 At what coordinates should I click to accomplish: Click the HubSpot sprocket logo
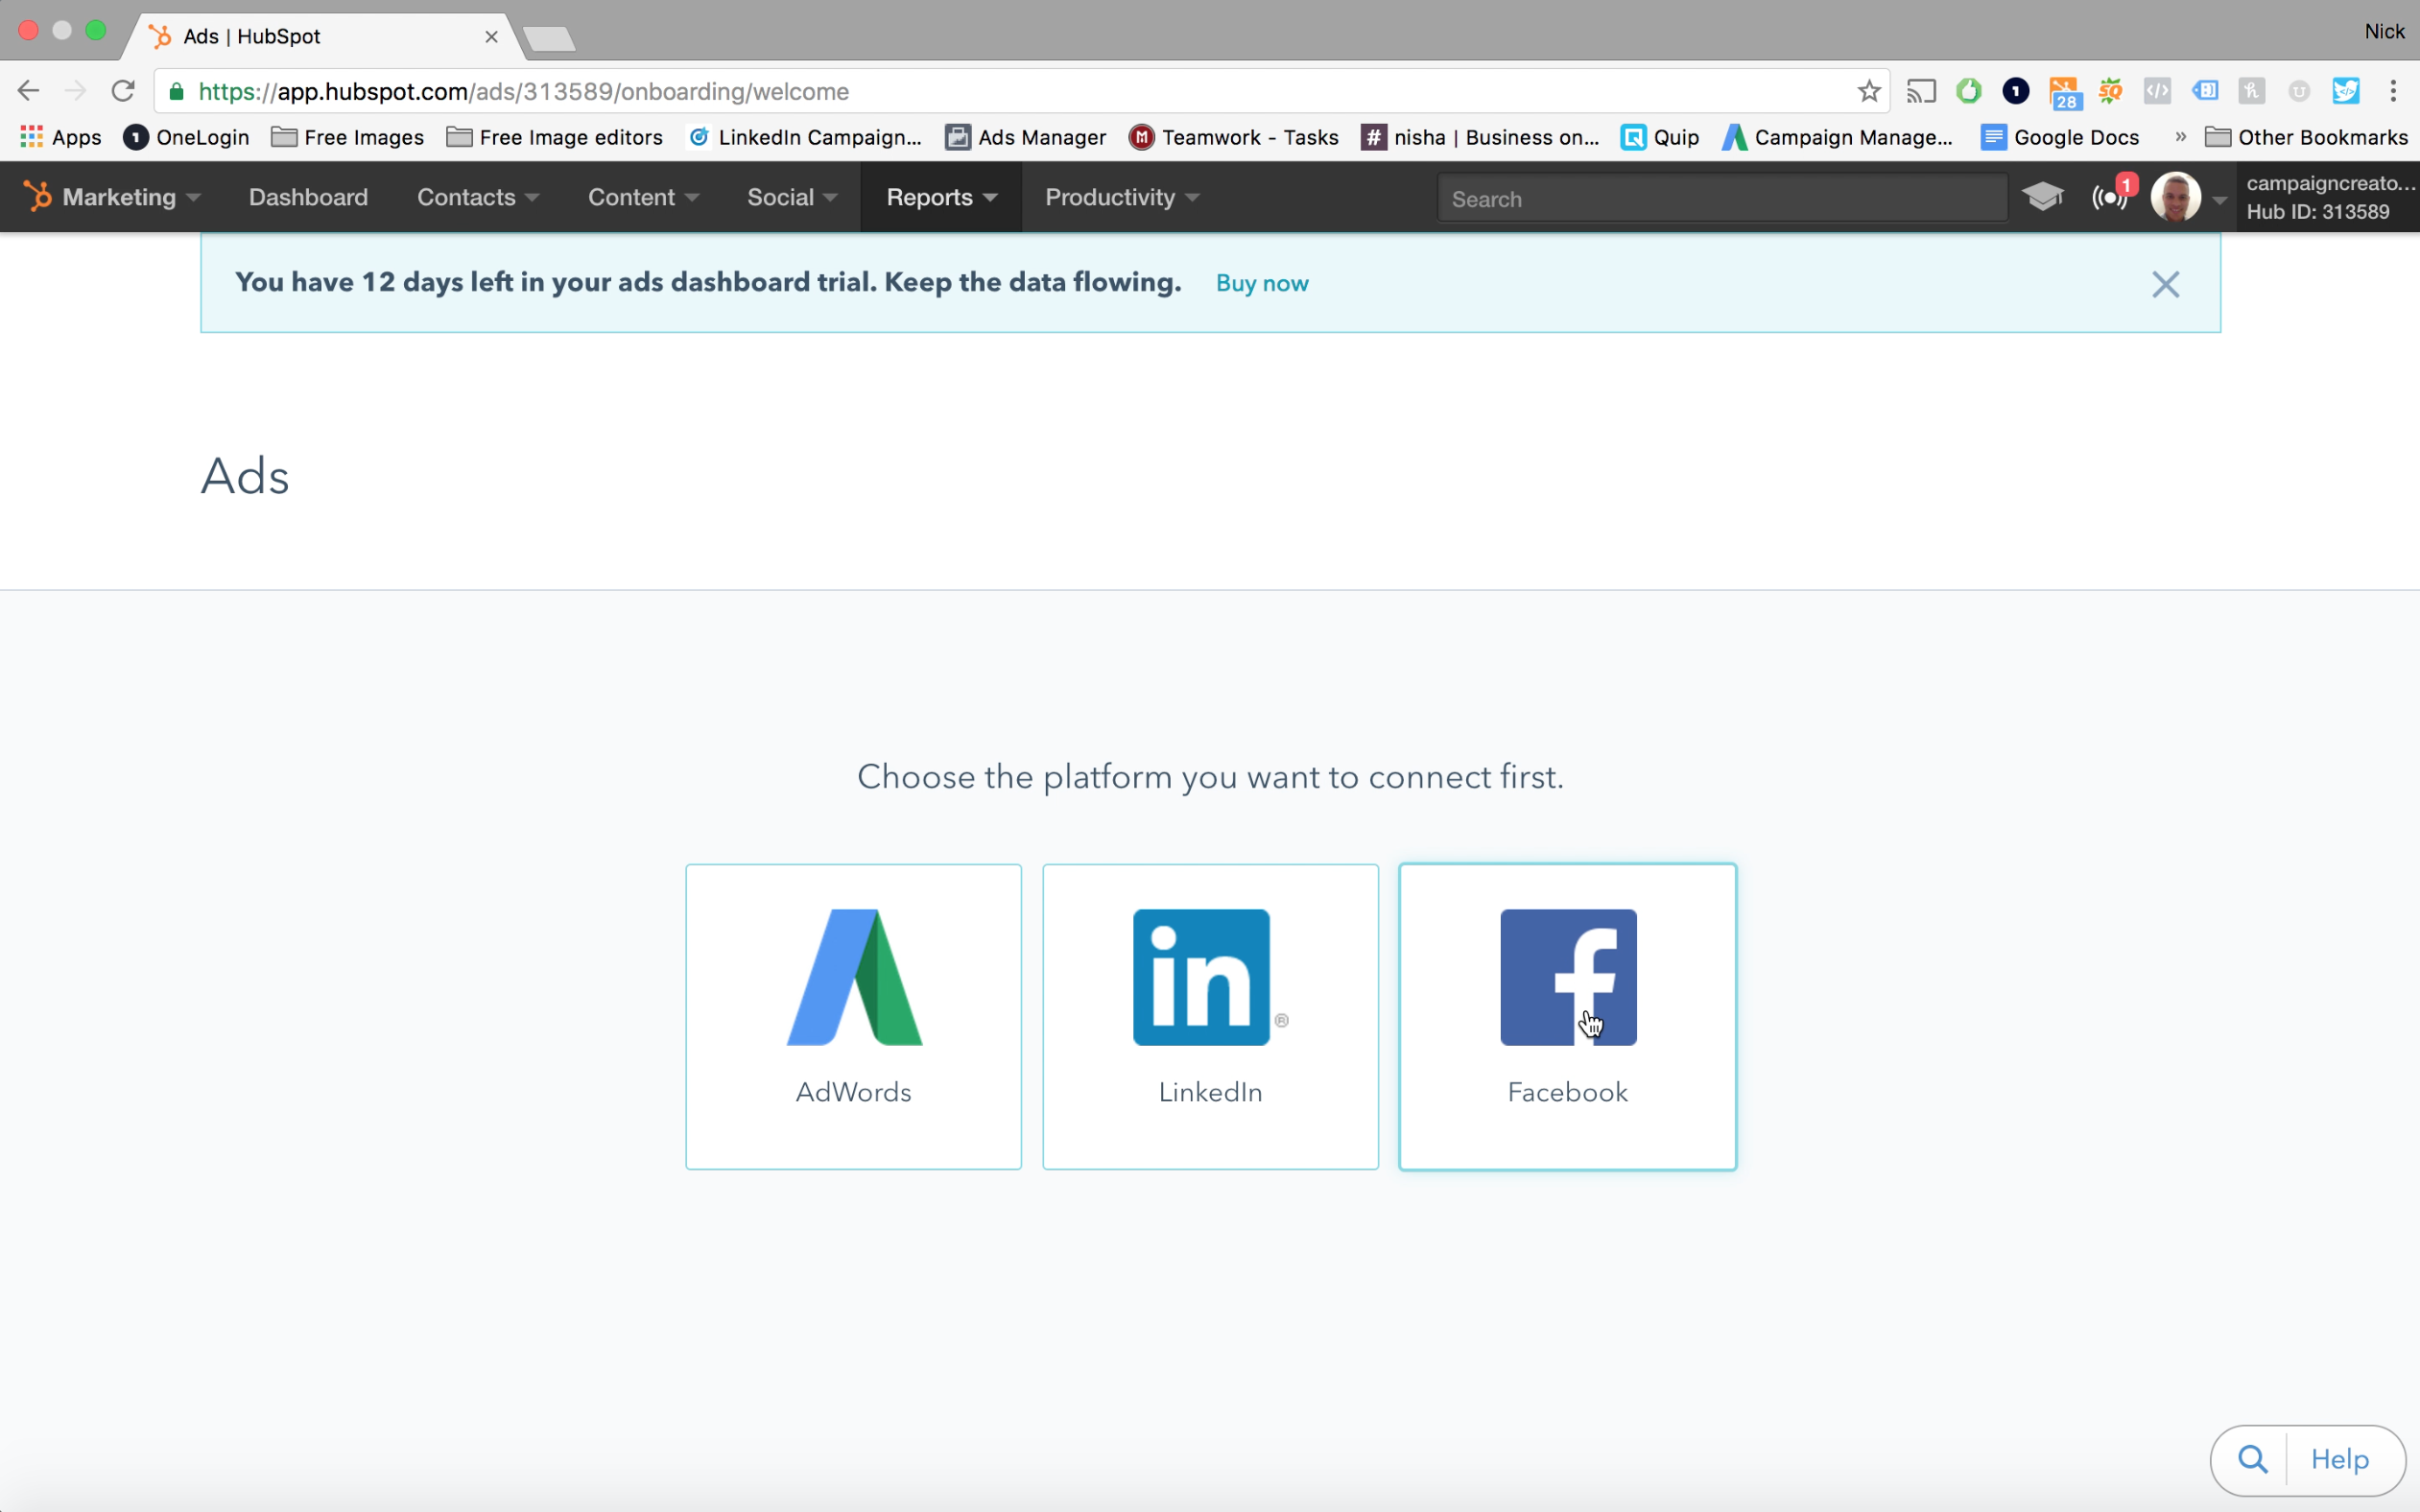click(39, 197)
